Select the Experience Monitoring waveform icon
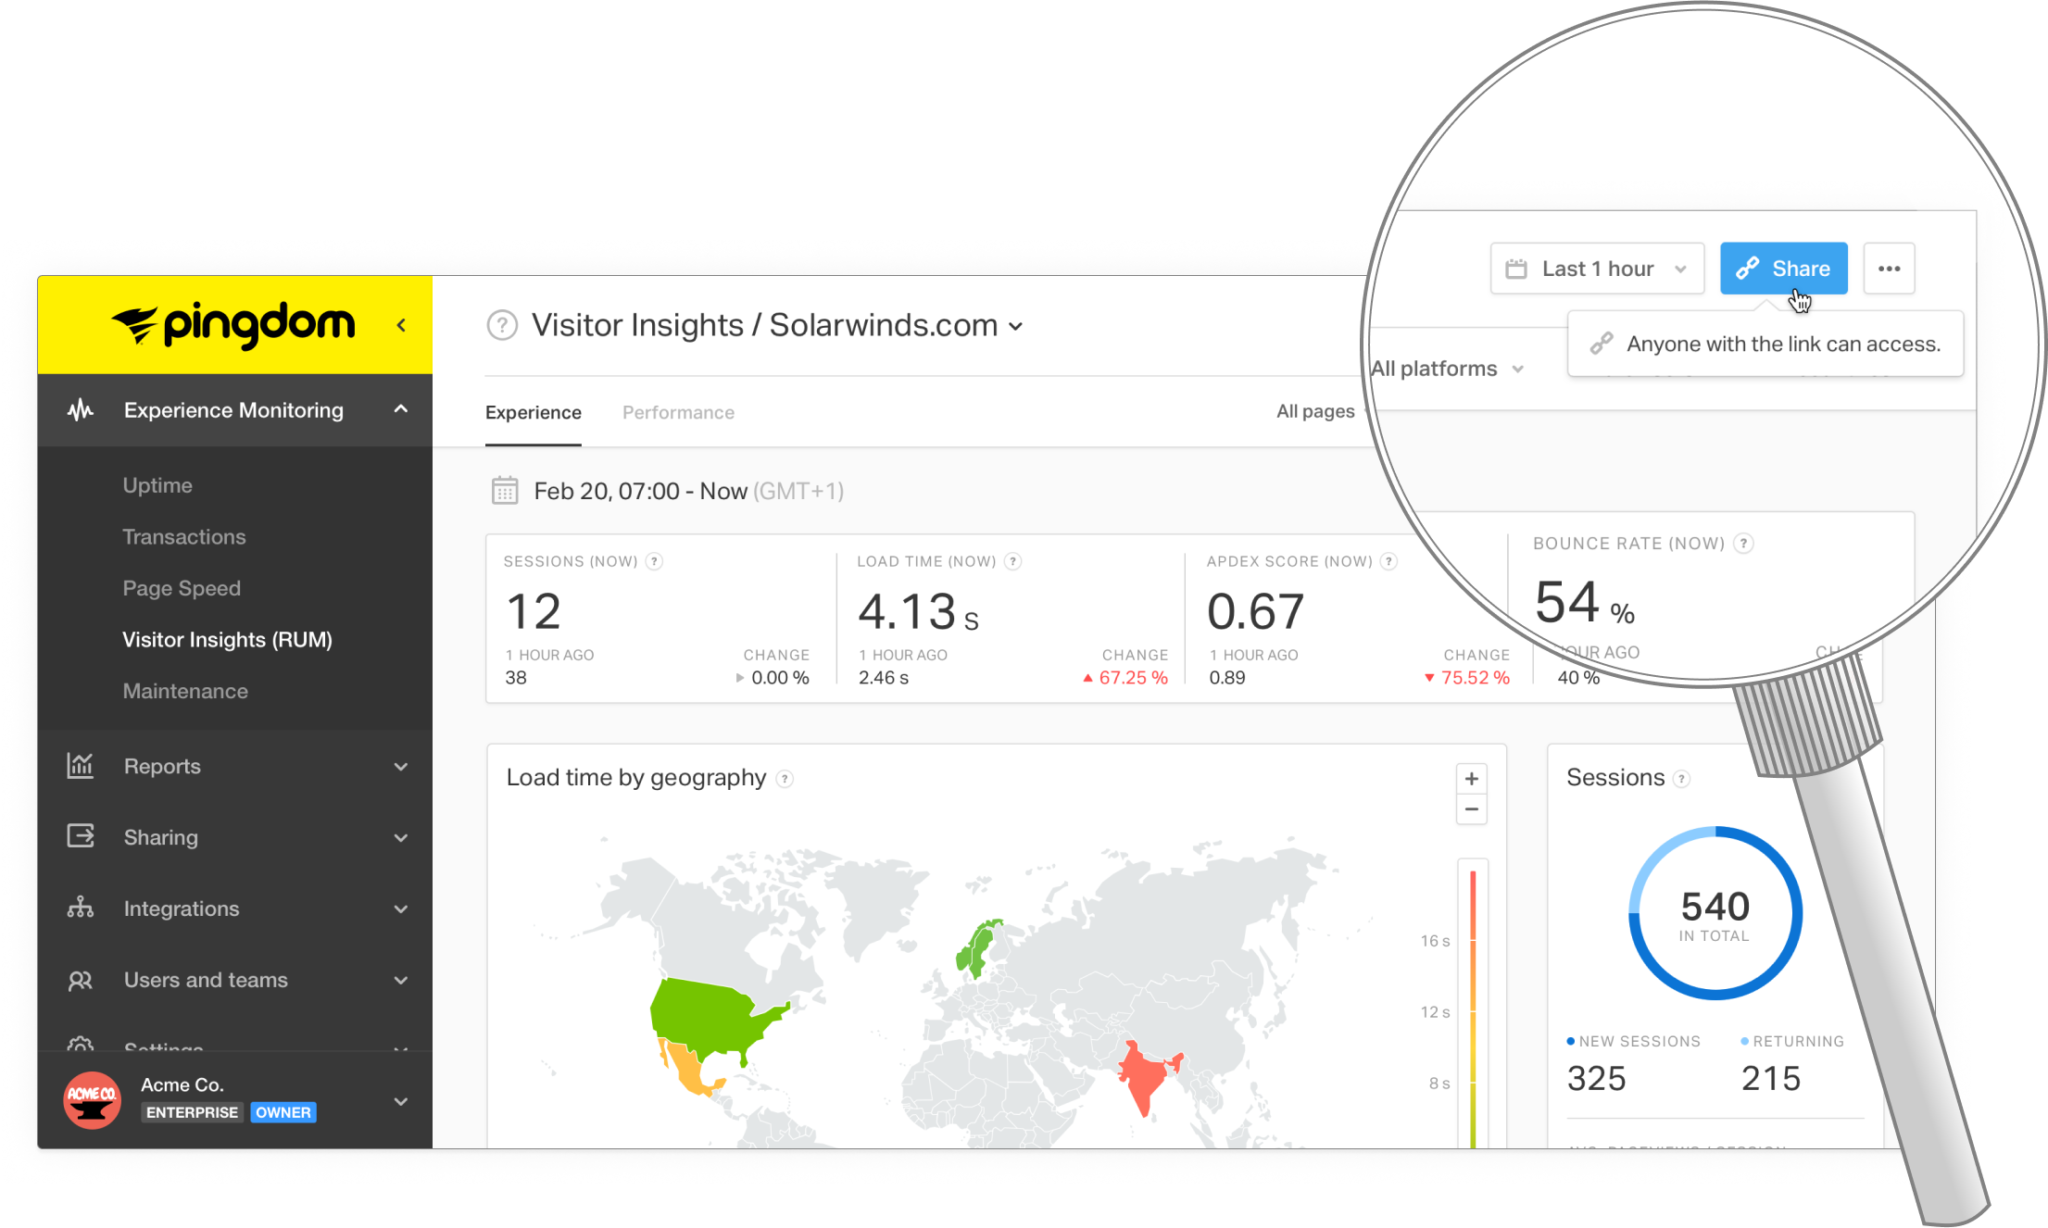 pyautogui.click(x=81, y=410)
